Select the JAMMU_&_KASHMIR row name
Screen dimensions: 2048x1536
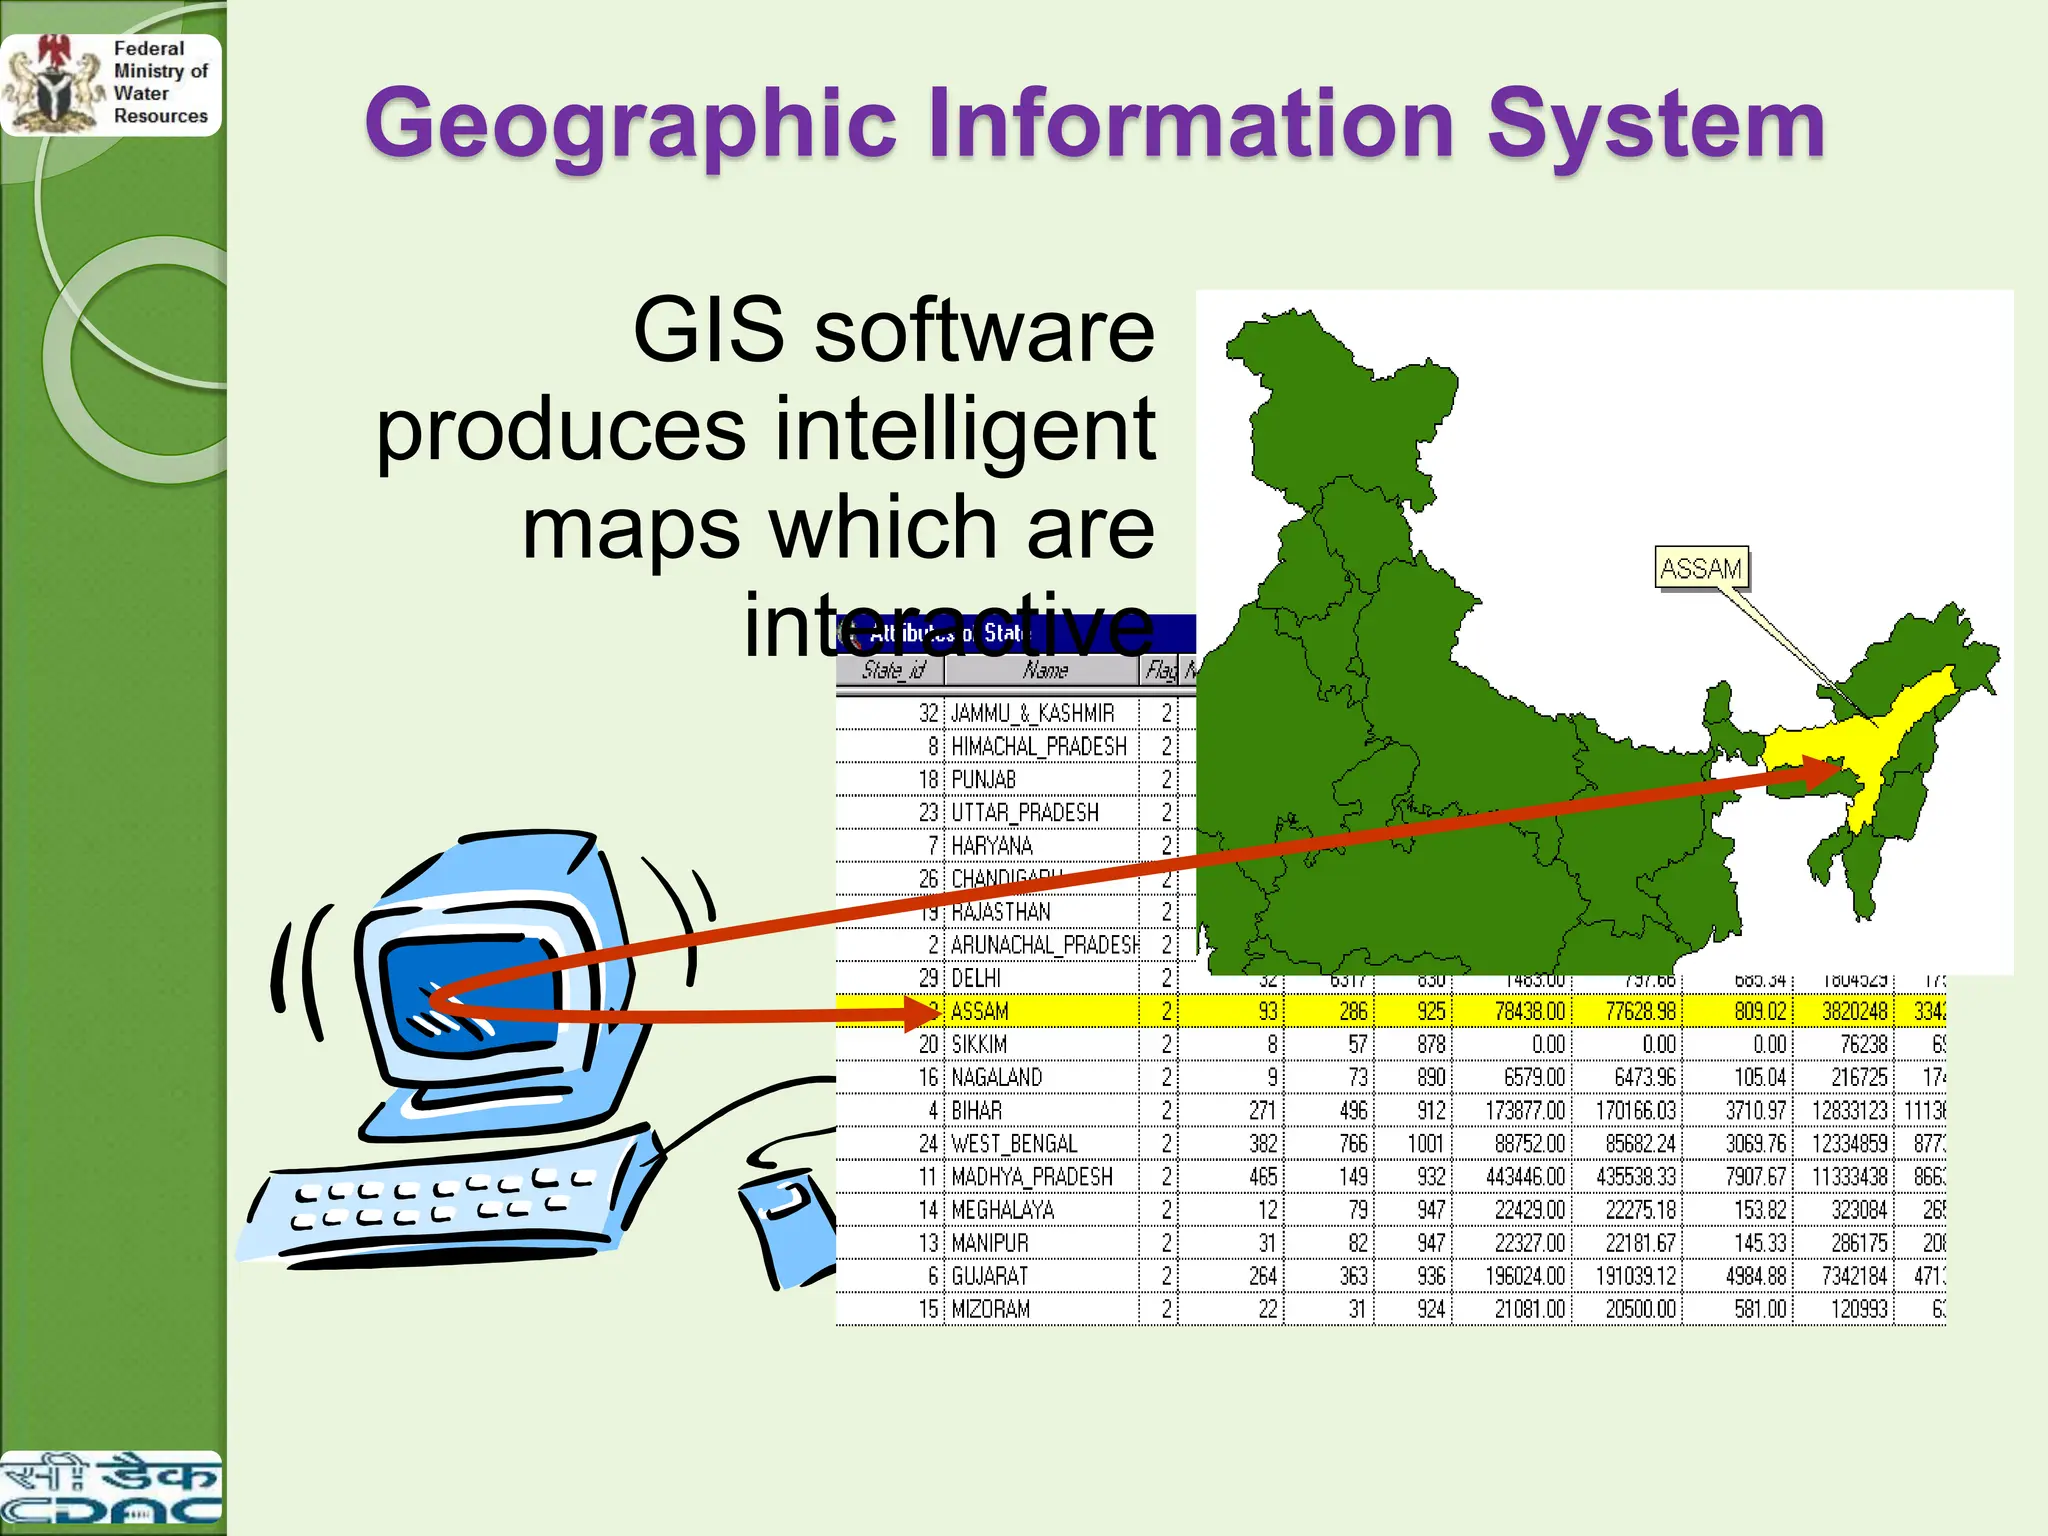pyautogui.click(x=1032, y=713)
